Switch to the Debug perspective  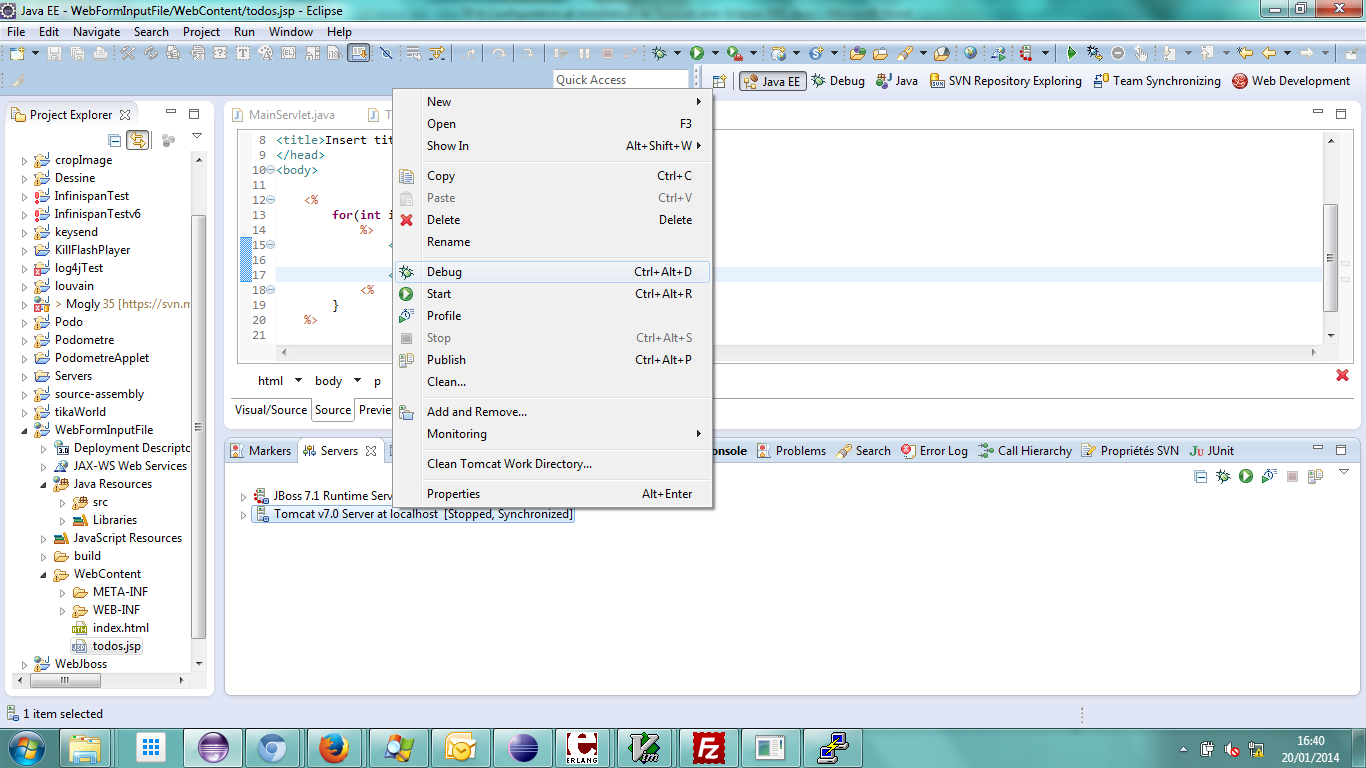pos(838,81)
